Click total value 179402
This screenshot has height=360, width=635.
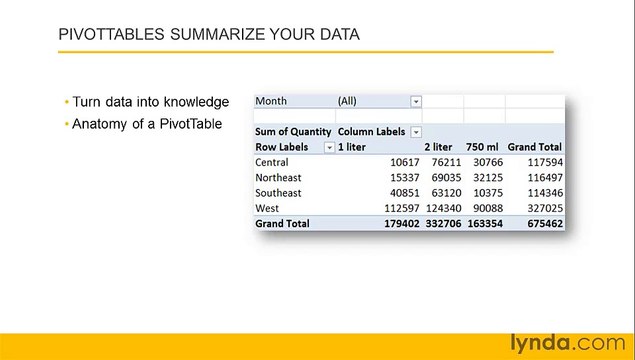[x=402, y=224]
